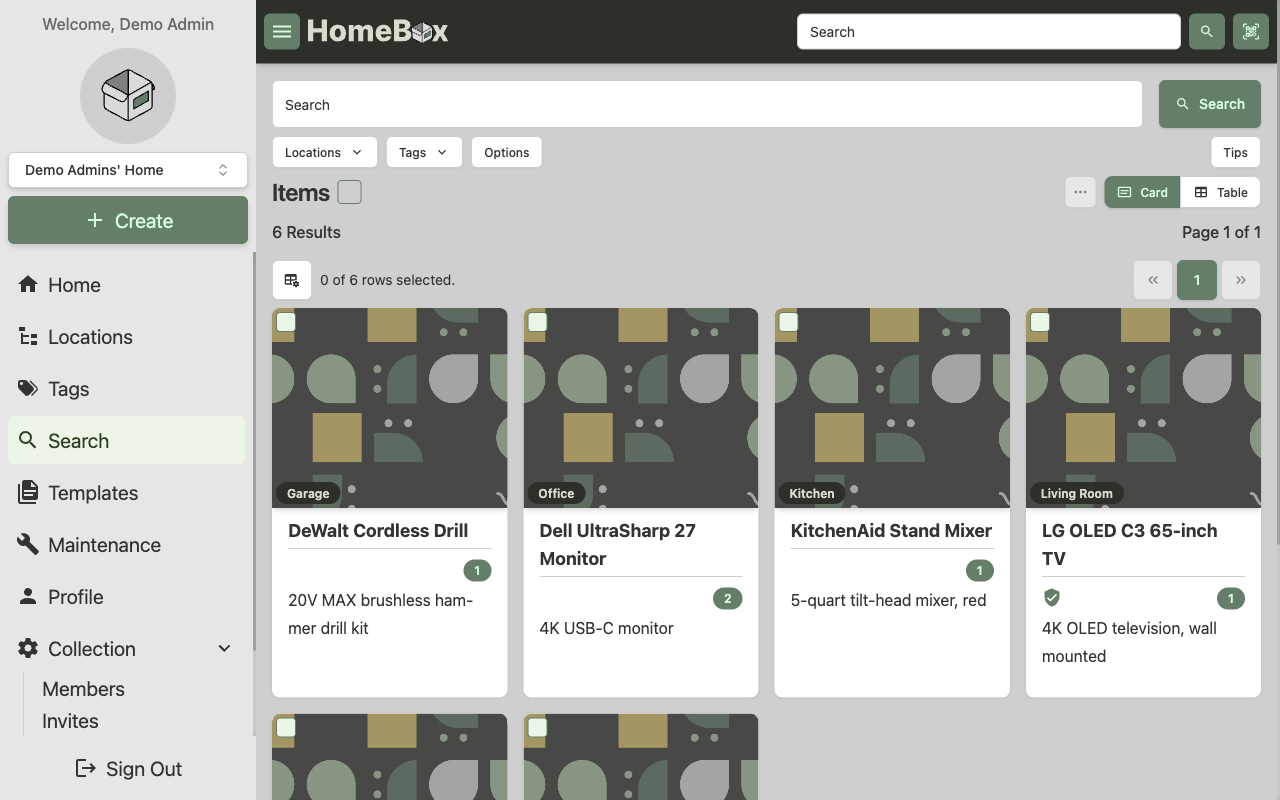Open the Locations filter dropdown

click(324, 152)
